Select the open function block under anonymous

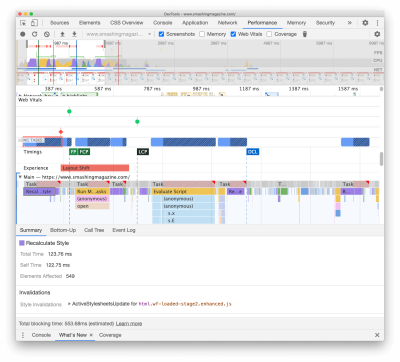point(92,206)
